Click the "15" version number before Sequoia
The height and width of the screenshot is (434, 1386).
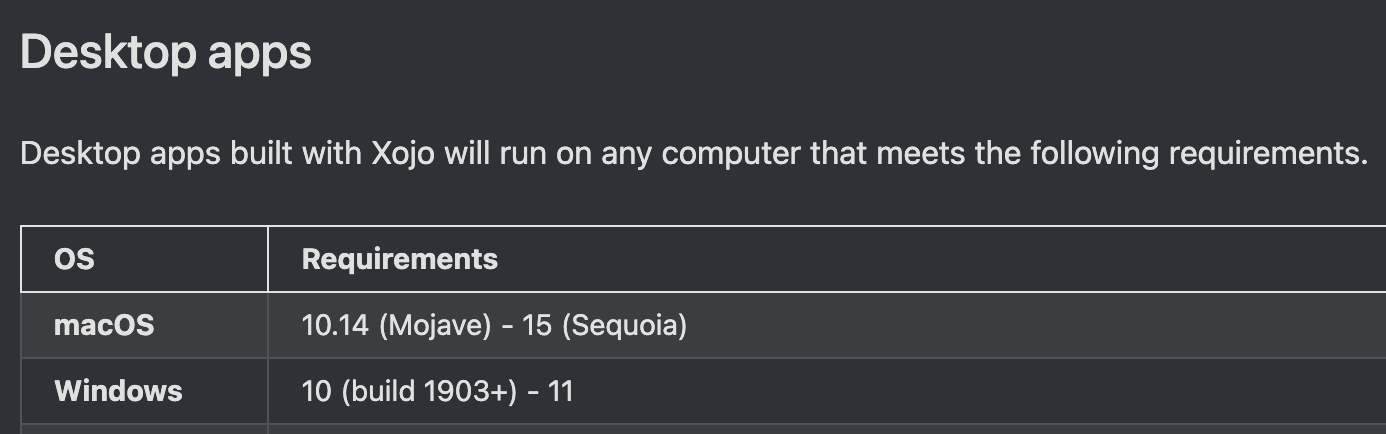coord(537,326)
